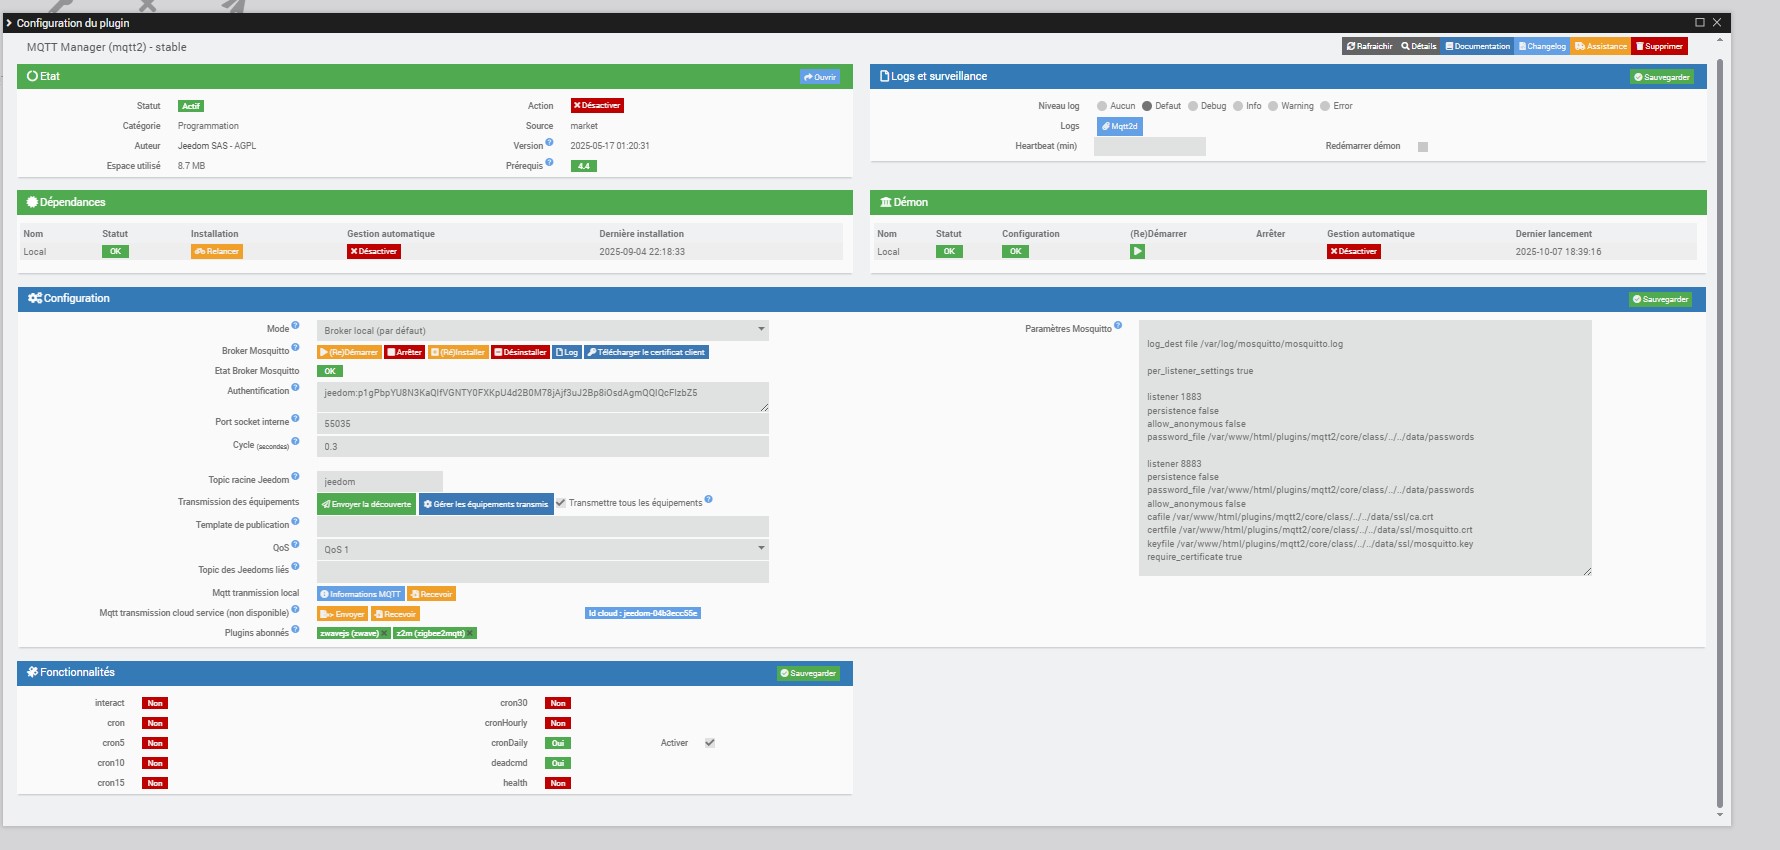Click the help icon next to Mode

click(295, 325)
